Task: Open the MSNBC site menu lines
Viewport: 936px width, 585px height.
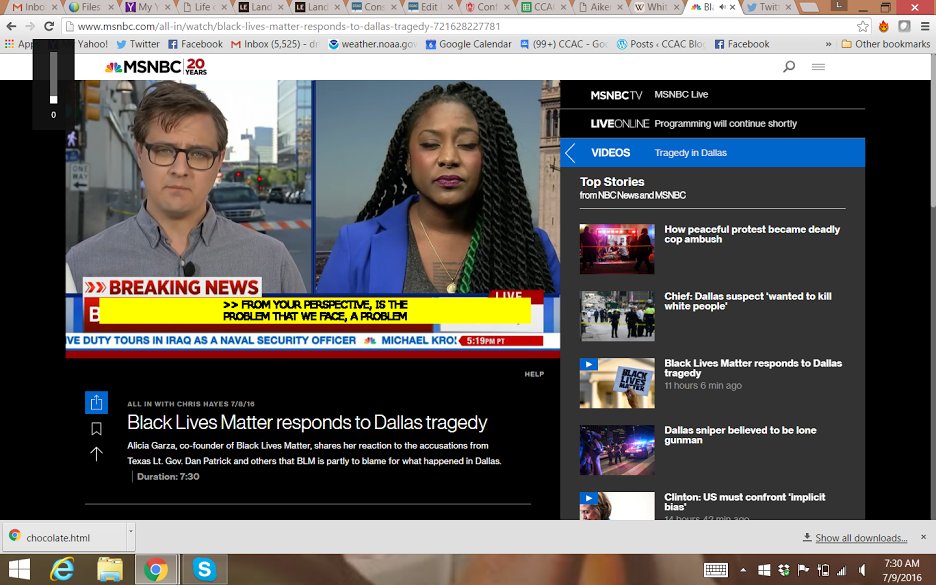Action: 818,66
